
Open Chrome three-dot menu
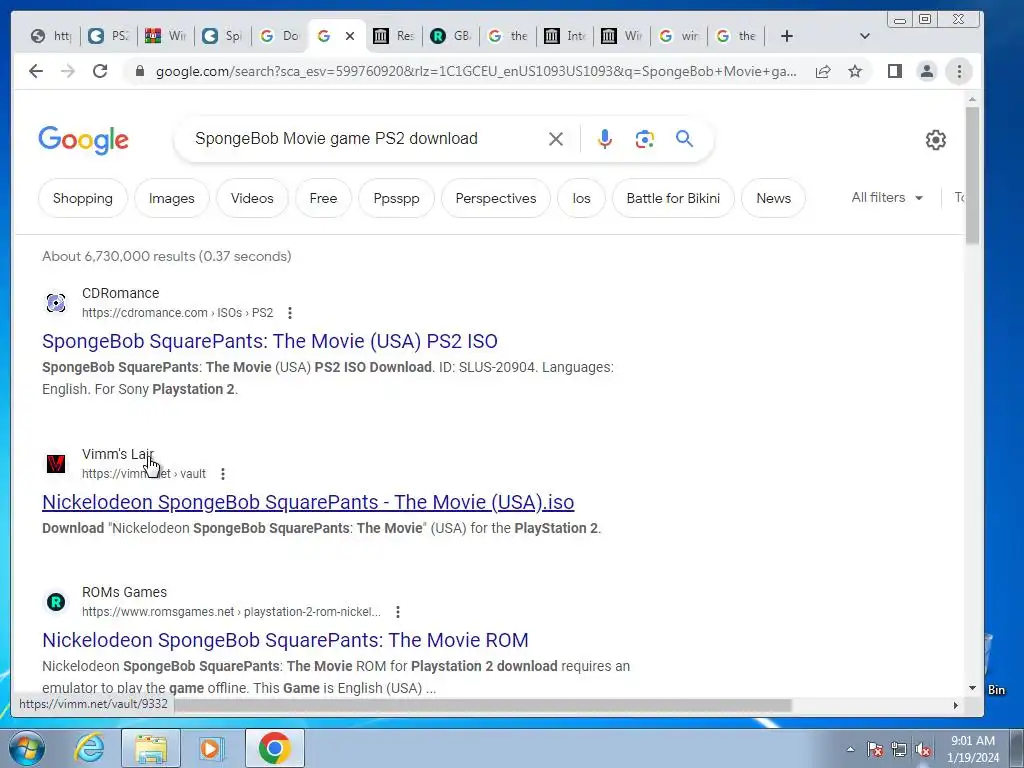click(959, 71)
